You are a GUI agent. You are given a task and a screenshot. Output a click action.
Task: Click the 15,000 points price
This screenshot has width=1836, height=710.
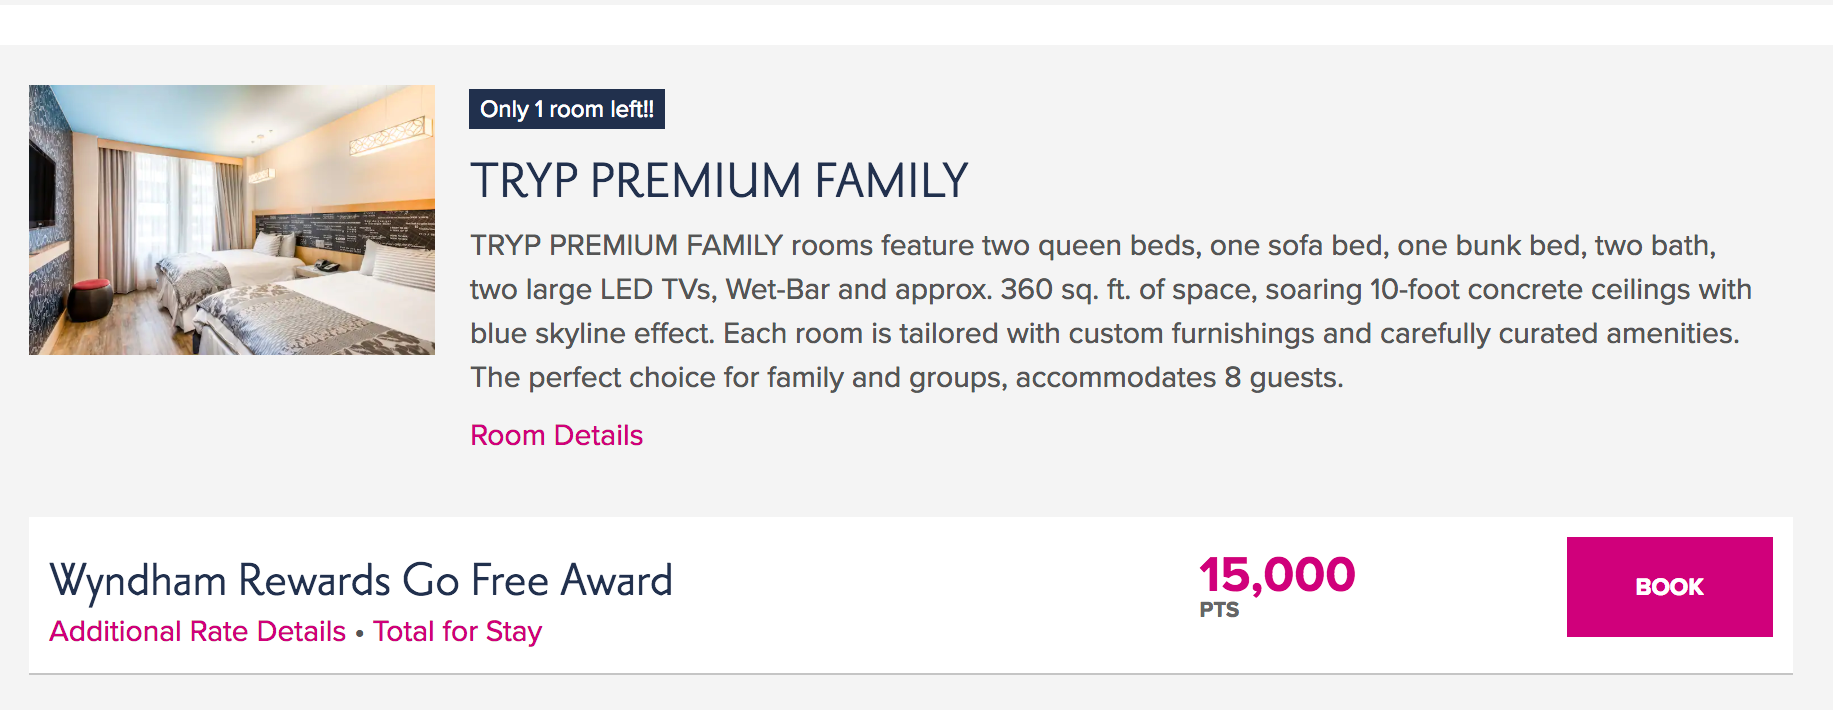click(x=1276, y=575)
